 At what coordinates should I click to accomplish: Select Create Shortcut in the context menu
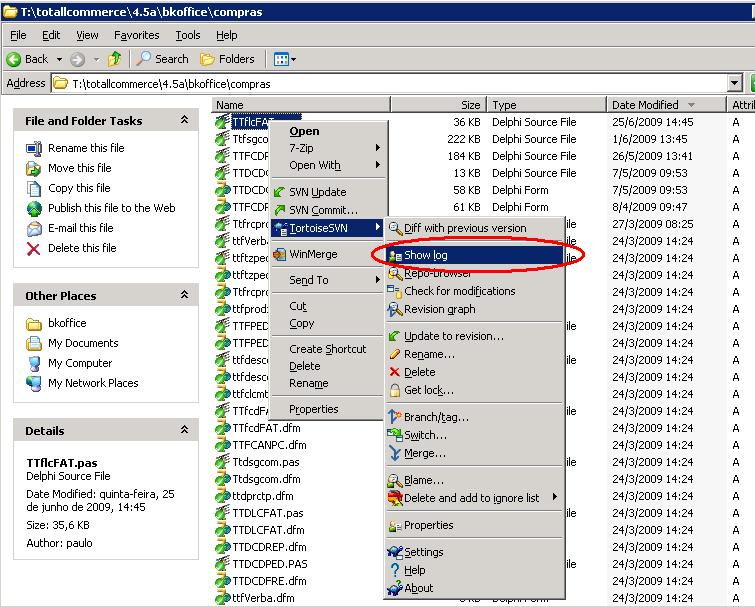(327, 349)
